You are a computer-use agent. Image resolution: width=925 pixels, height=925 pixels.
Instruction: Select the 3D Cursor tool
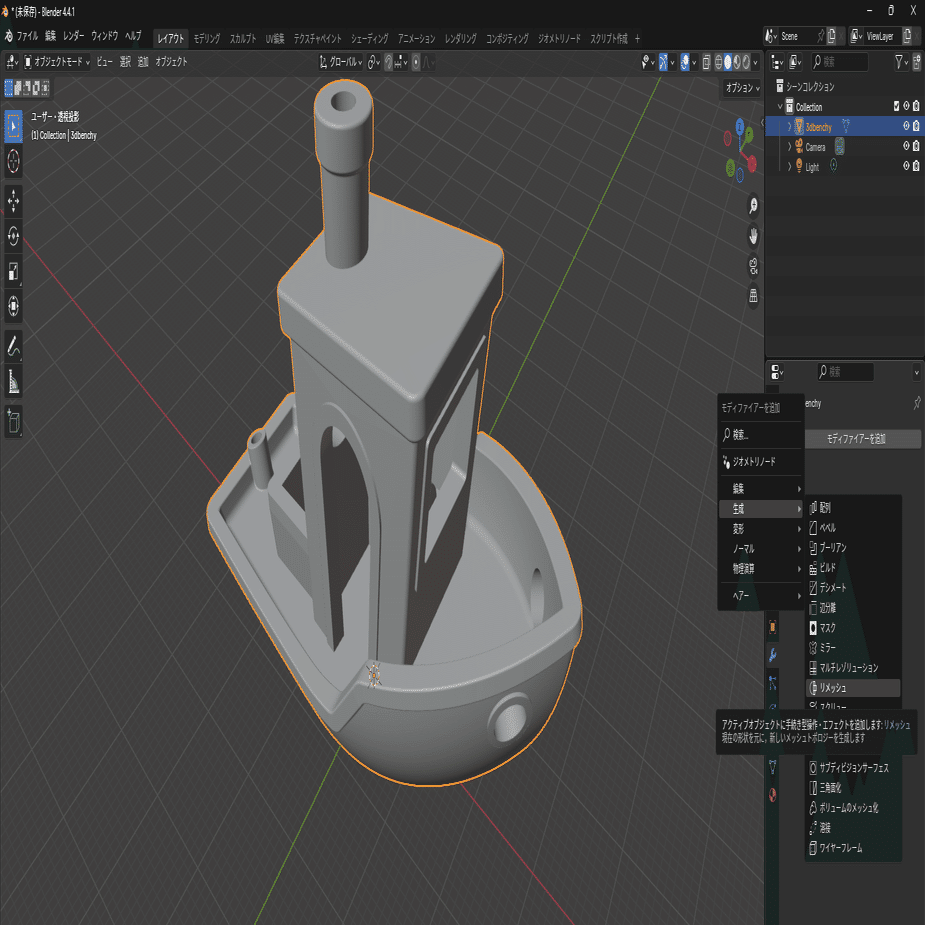click(x=13, y=161)
